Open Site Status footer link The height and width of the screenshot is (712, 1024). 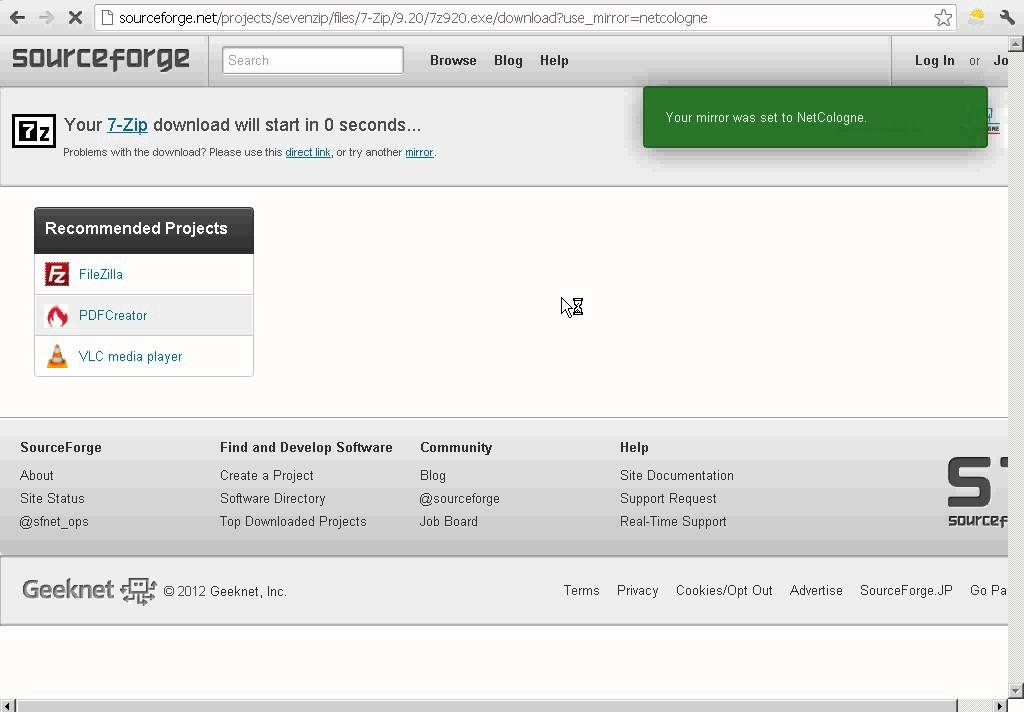coord(52,498)
